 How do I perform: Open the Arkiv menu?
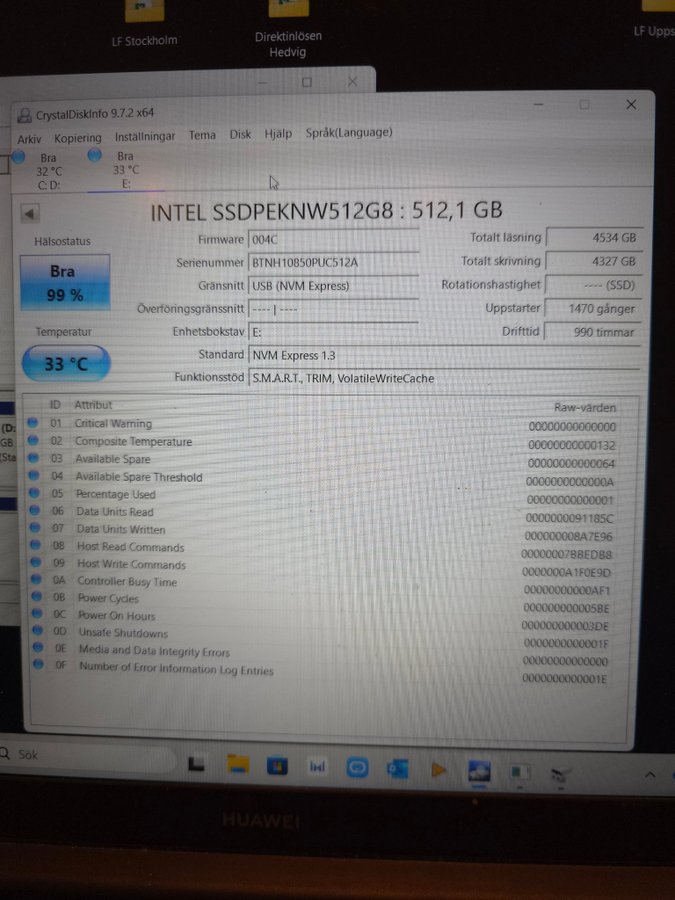pos(30,139)
